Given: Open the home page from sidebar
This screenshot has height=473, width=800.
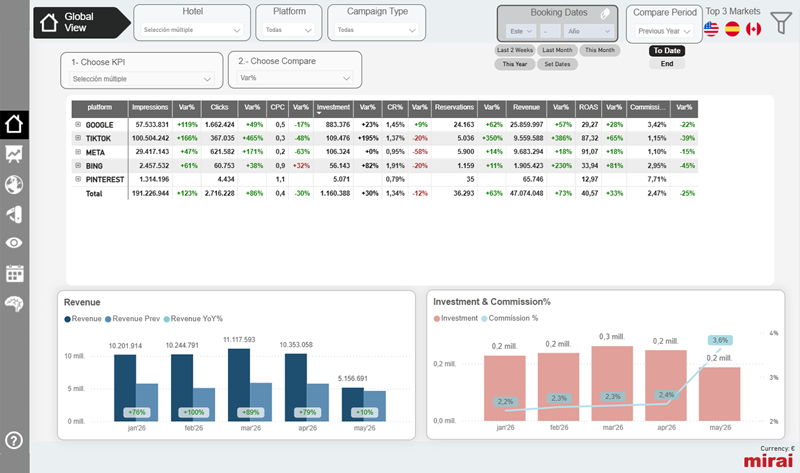Looking at the screenshot, I should pos(14,124).
